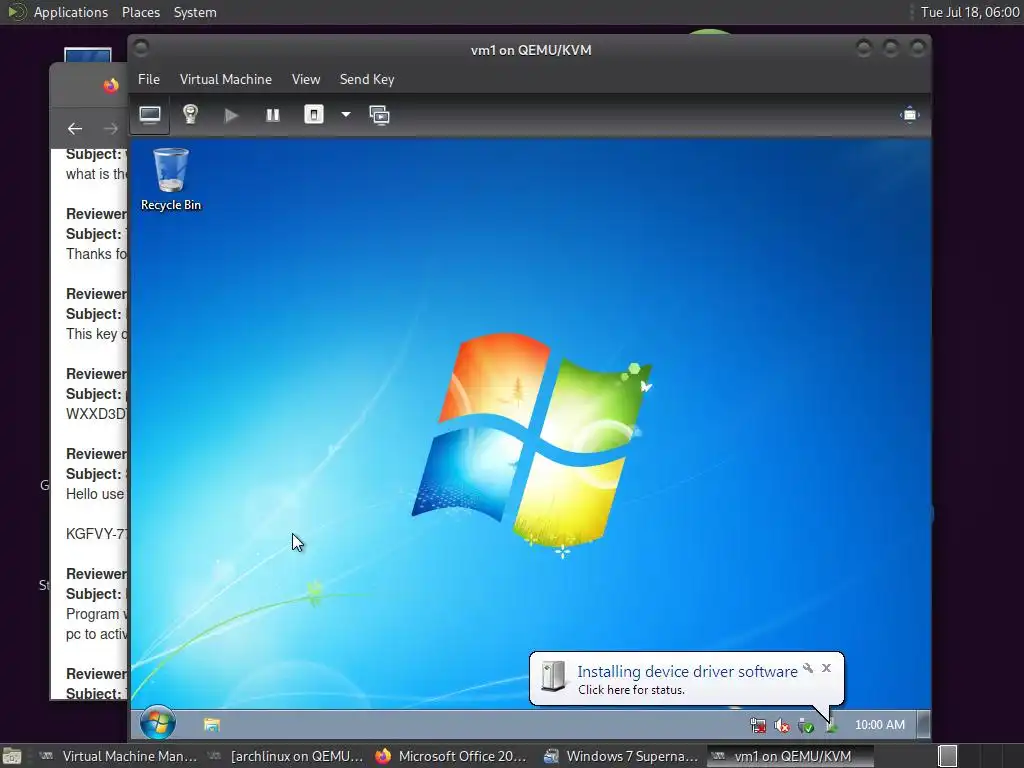Switch to Windows 7 Superna taskbar window
The width and height of the screenshot is (1024, 768).
tap(621, 756)
